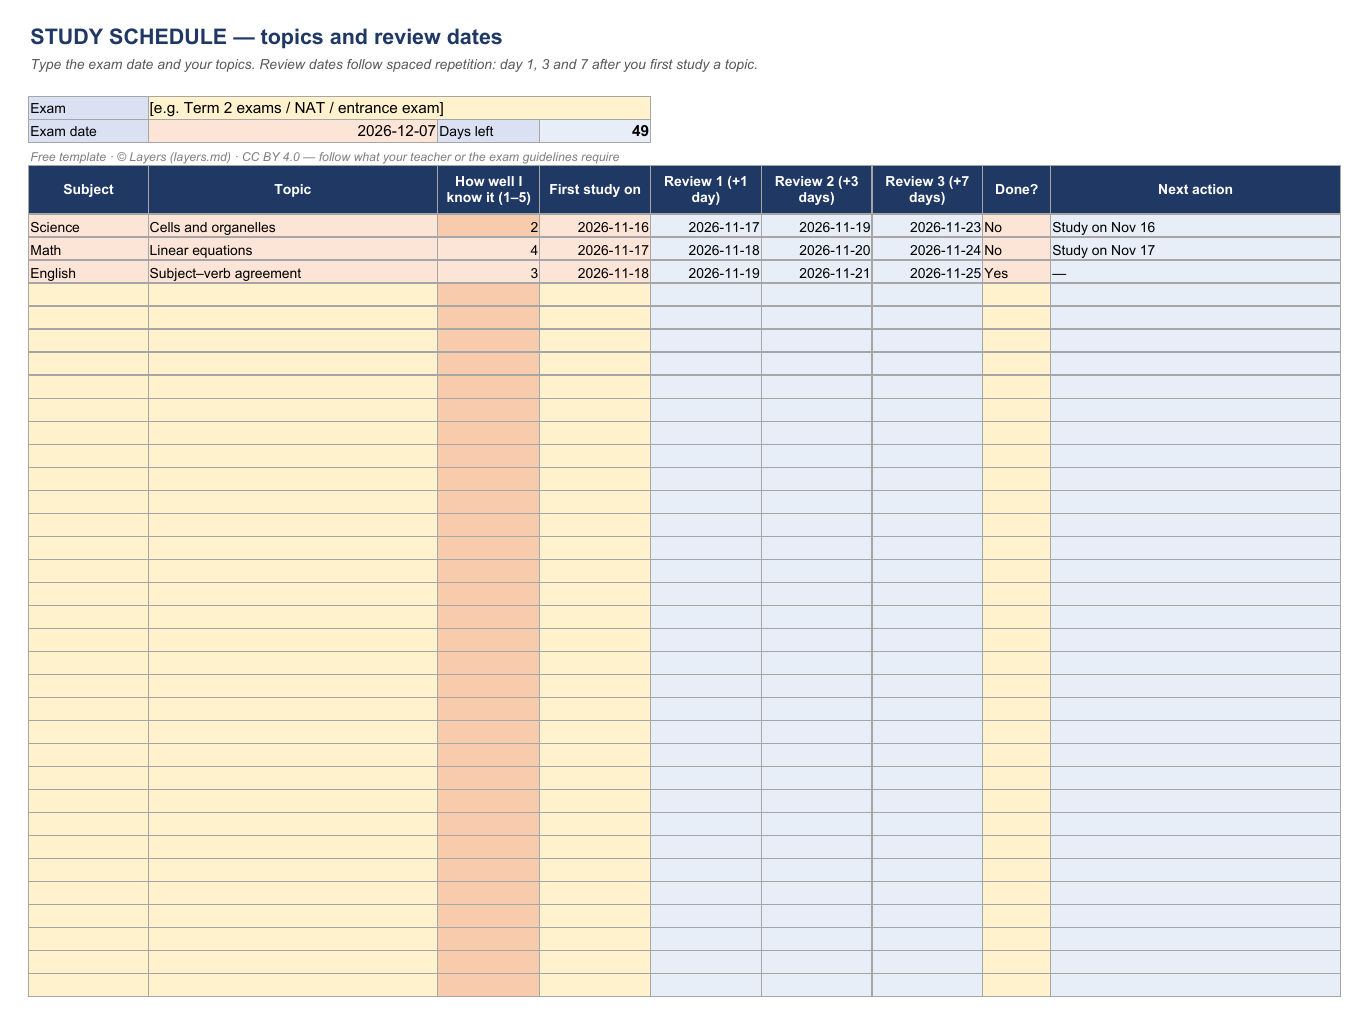Screen dimensions: 1369x1025
Task: Click the Subject–verb agreement topic cell
Action: coord(293,273)
